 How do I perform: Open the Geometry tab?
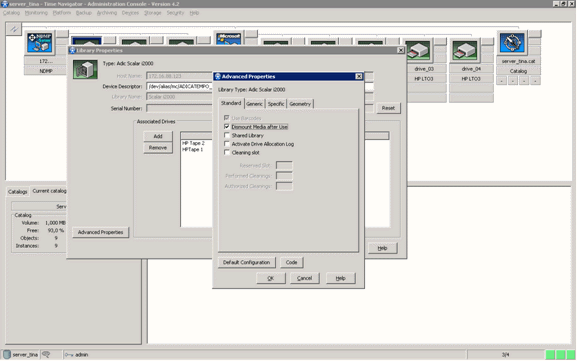(x=300, y=104)
